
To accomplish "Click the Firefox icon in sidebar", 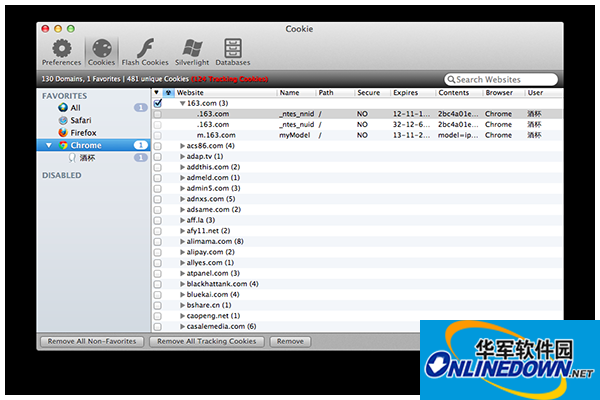I will [x=63, y=132].
